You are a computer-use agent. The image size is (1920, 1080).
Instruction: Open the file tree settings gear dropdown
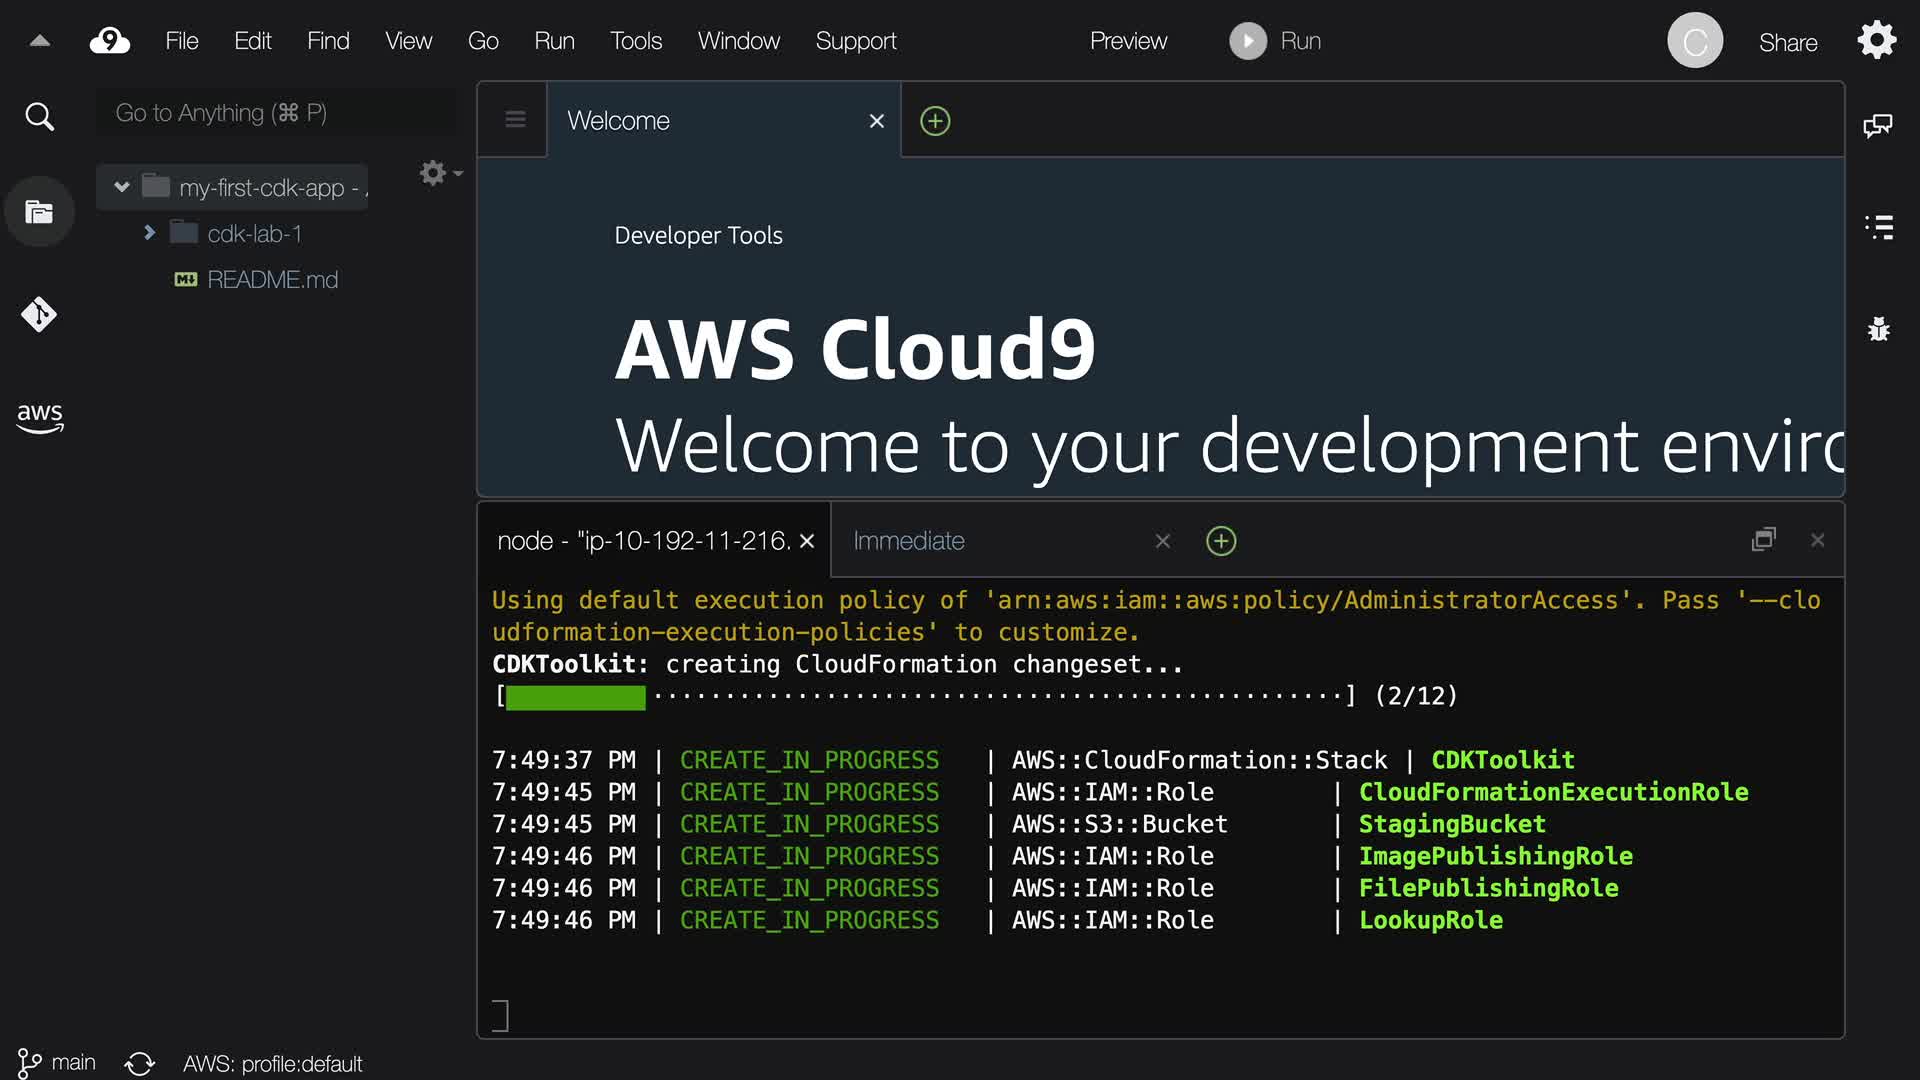pos(439,173)
